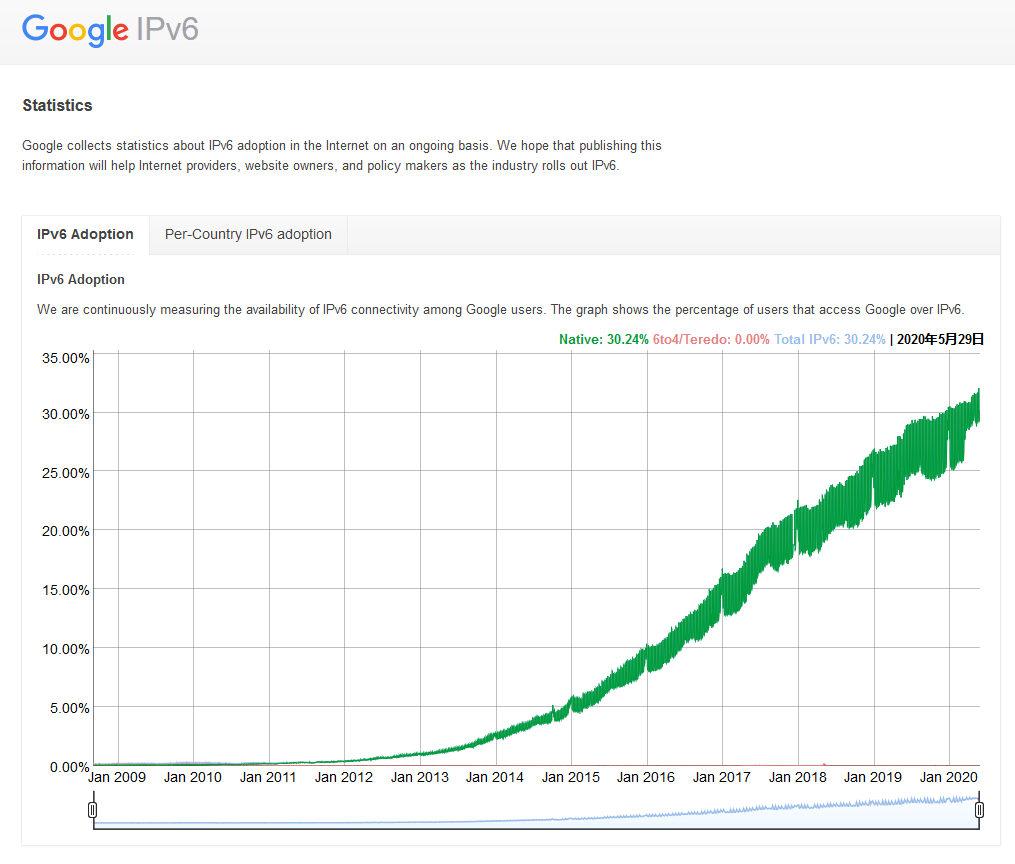The height and width of the screenshot is (864, 1015).
Task: Click the Jan 2015 x-axis label
Action: tap(571, 777)
